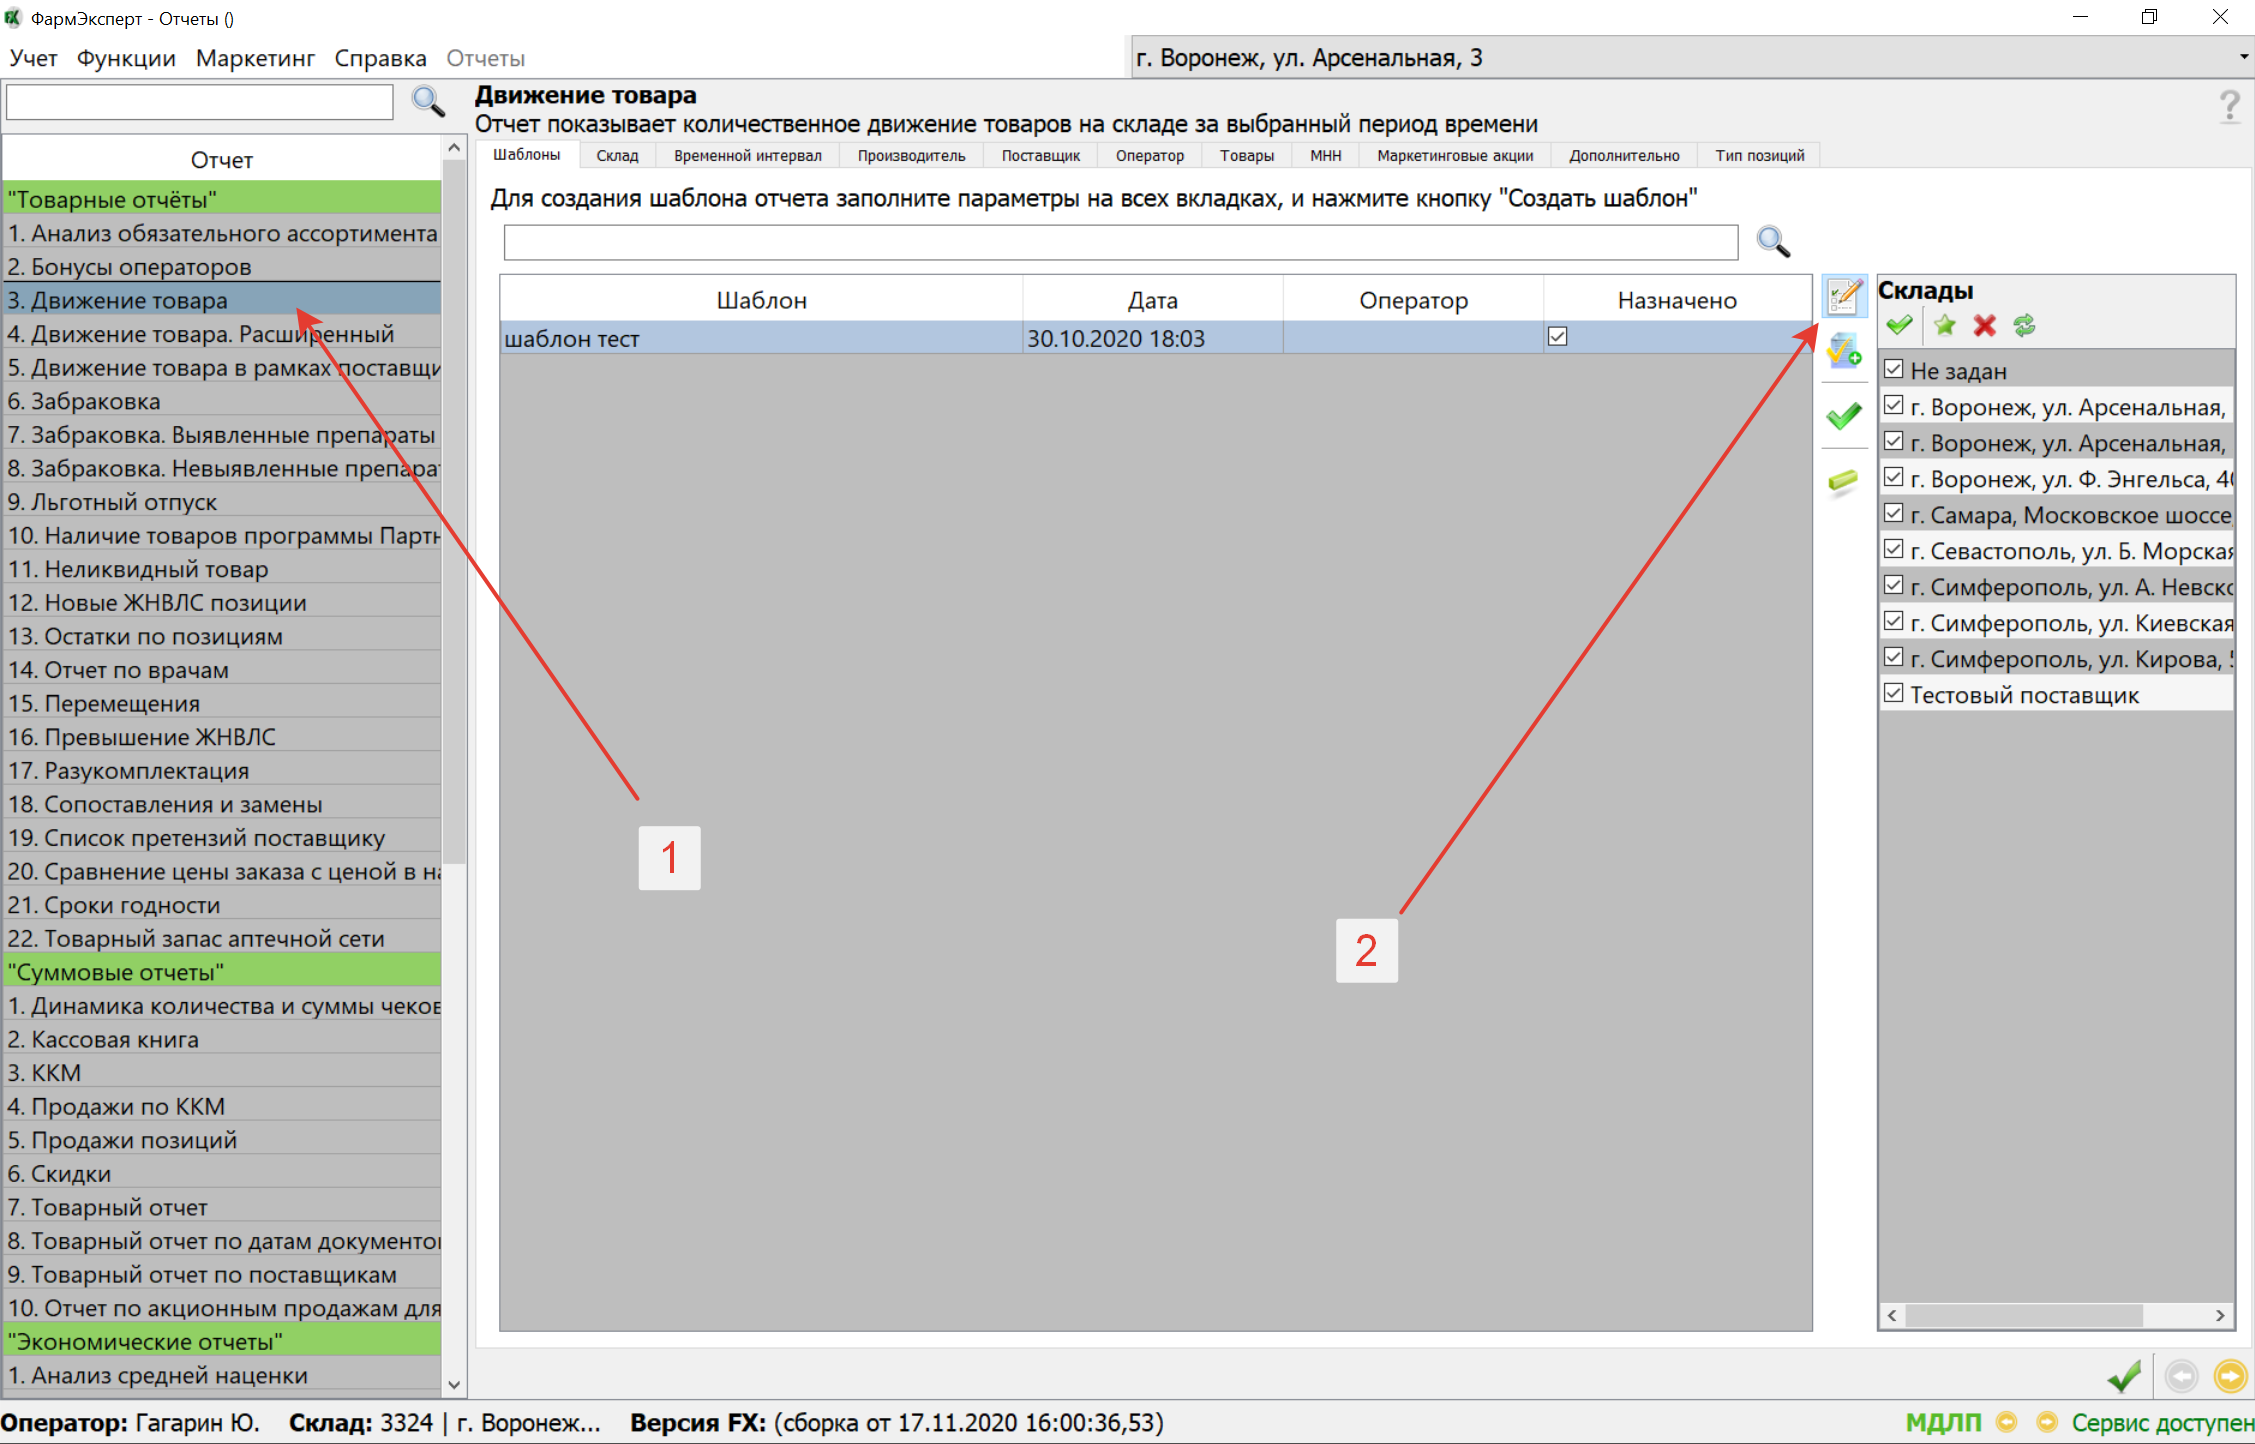Click right arrow of Склады horizontal scrollbar
Viewport: 2255px width, 1444px height.
coord(2220,1315)
